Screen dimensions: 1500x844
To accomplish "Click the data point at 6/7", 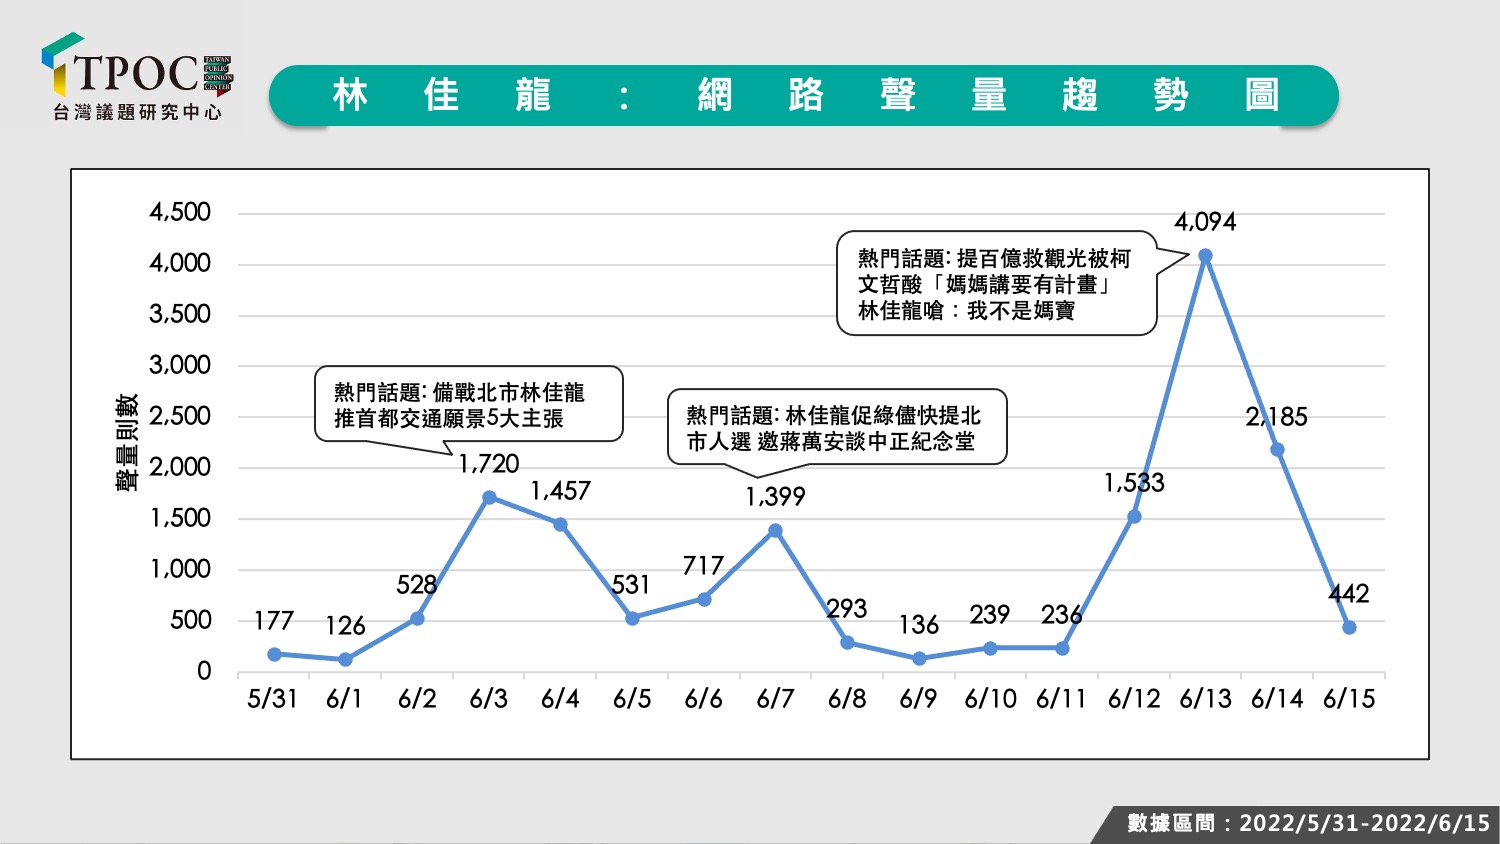I will (775, 531).
